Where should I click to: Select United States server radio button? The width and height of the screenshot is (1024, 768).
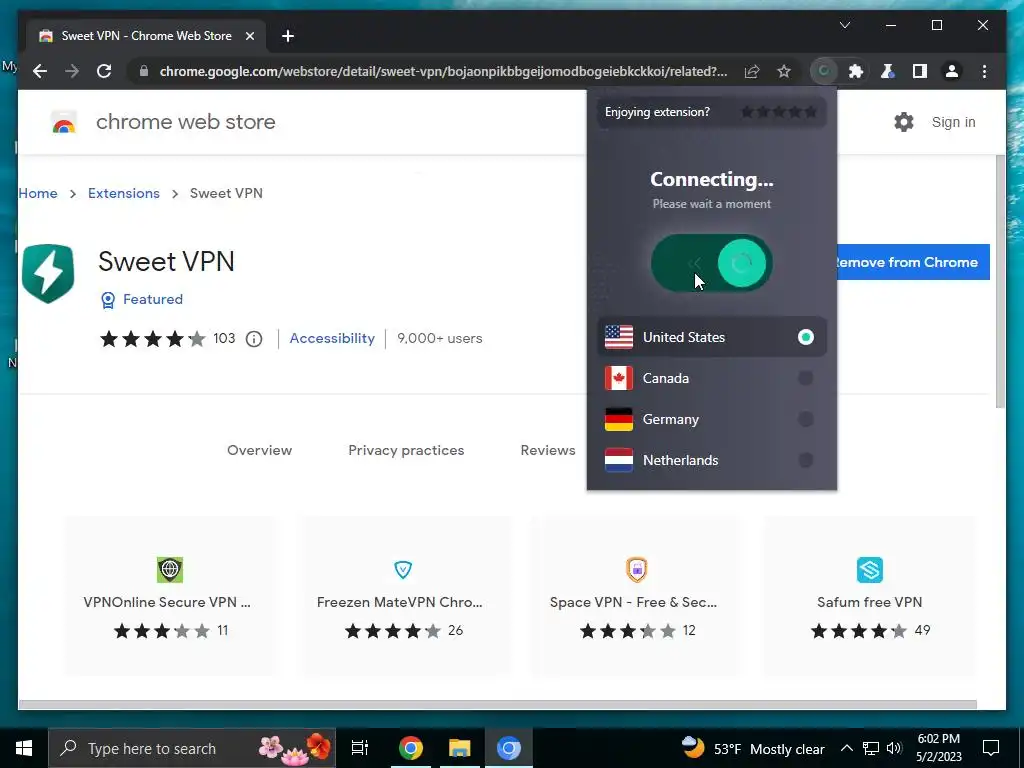tap(805, 337)
